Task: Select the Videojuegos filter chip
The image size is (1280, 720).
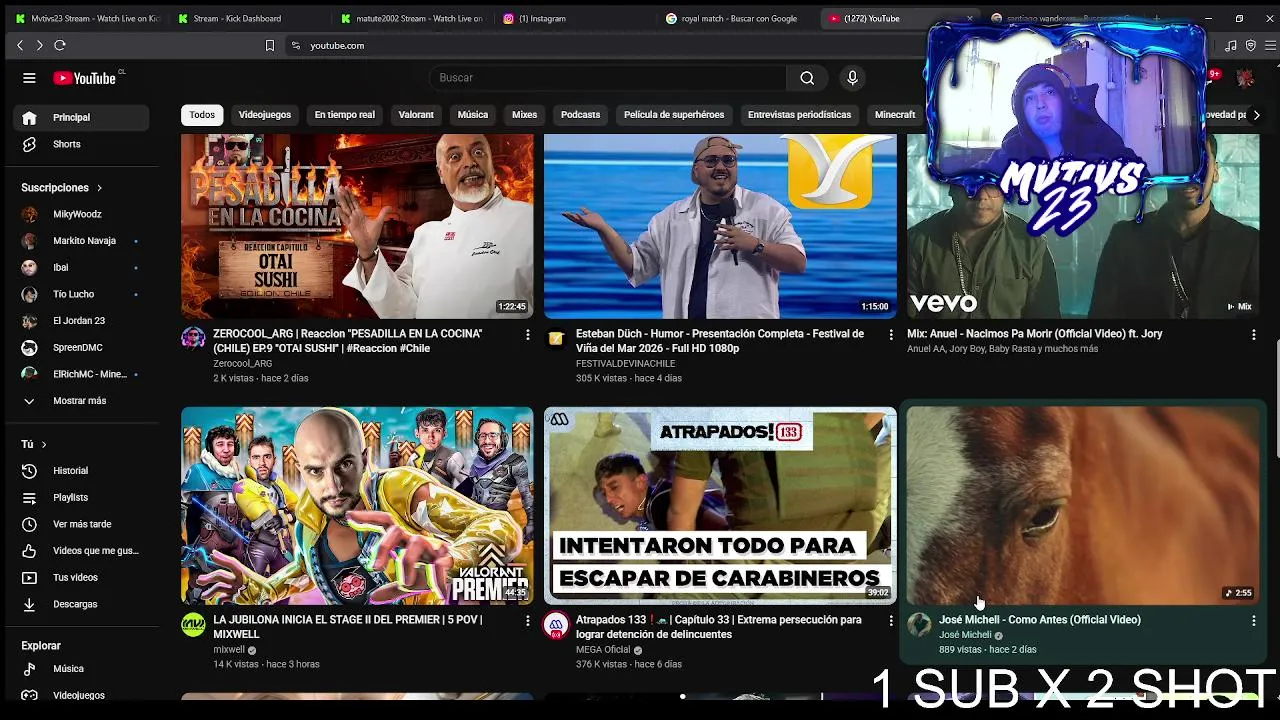Action: (x=265, y=115)
